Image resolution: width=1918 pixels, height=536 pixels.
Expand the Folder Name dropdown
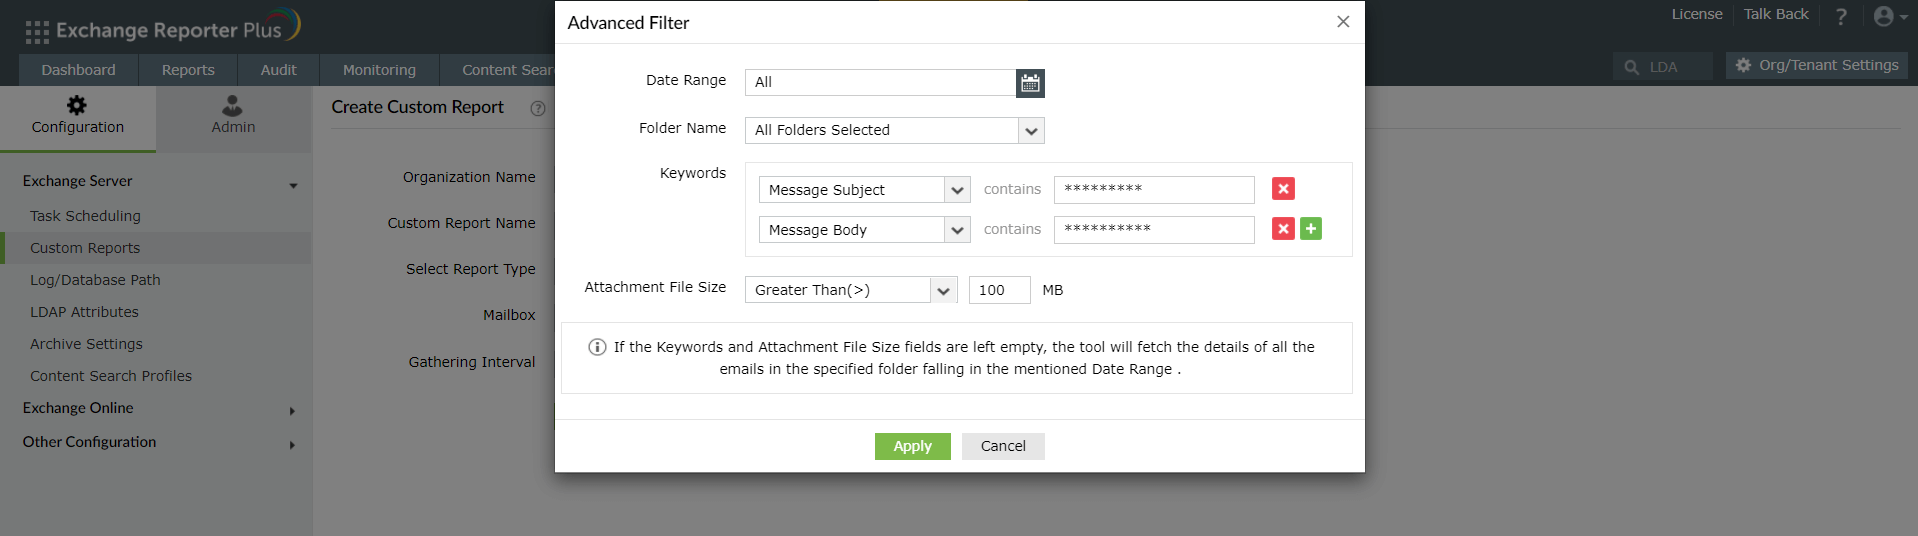[1031, 131]
